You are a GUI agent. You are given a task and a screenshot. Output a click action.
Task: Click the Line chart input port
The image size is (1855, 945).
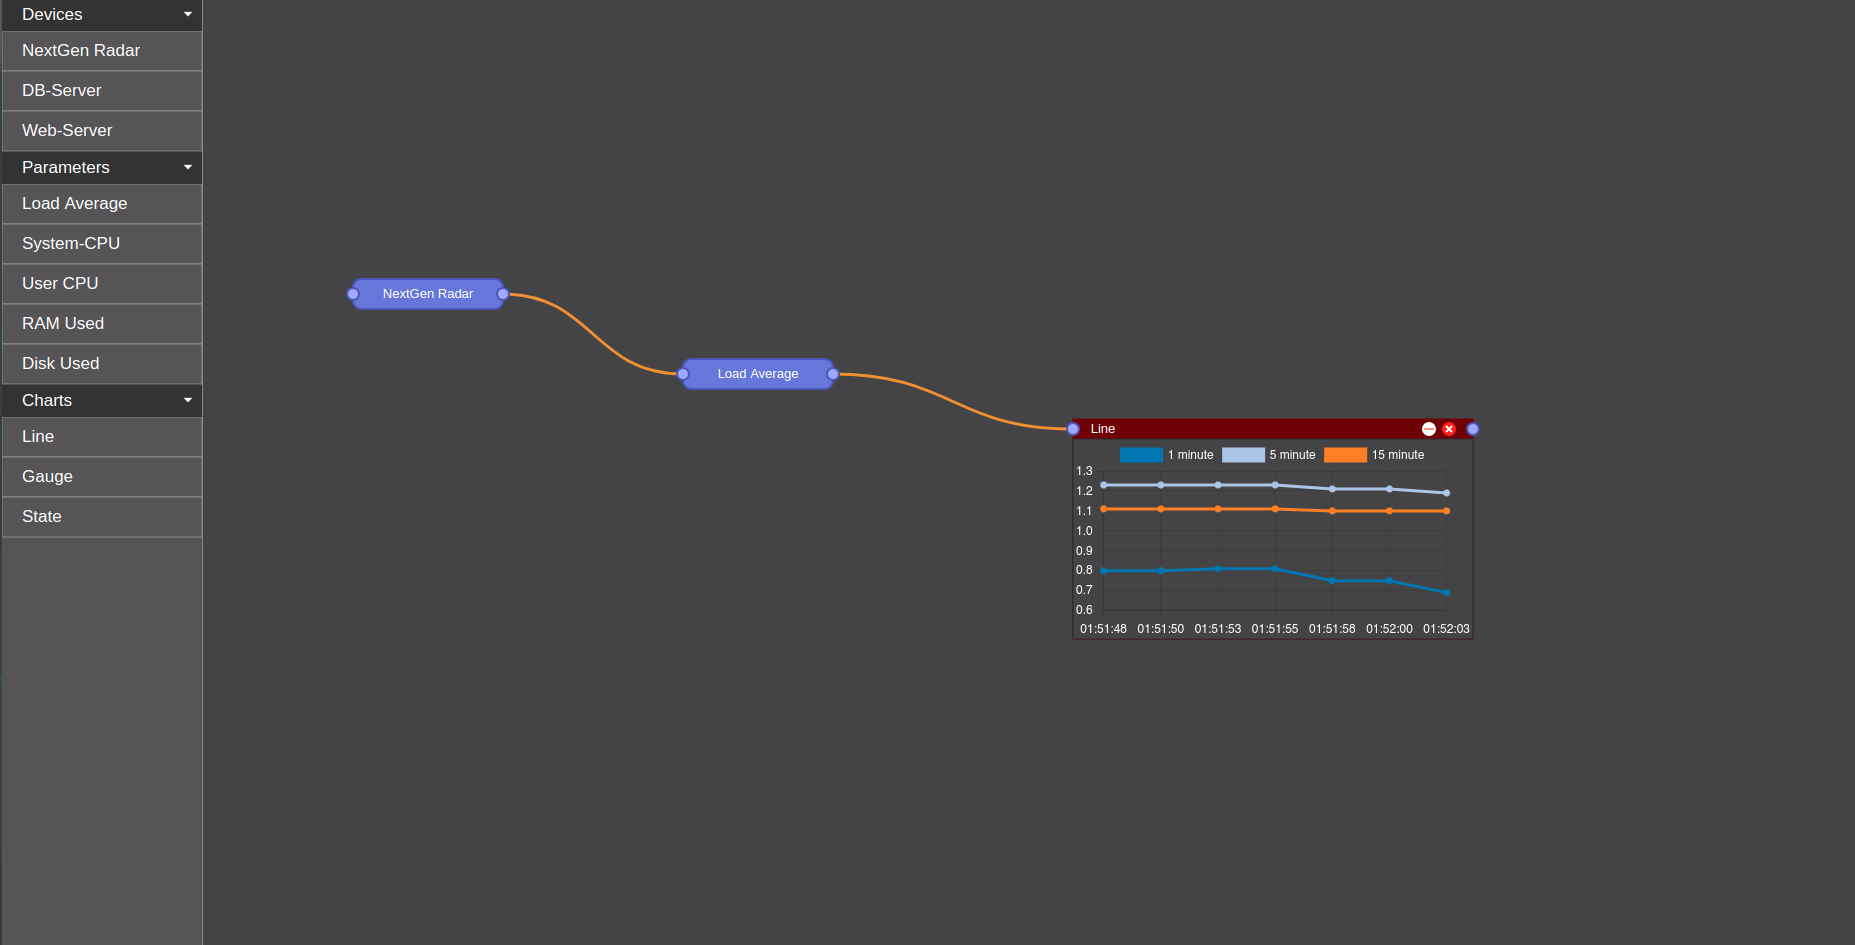point(1073,429)
